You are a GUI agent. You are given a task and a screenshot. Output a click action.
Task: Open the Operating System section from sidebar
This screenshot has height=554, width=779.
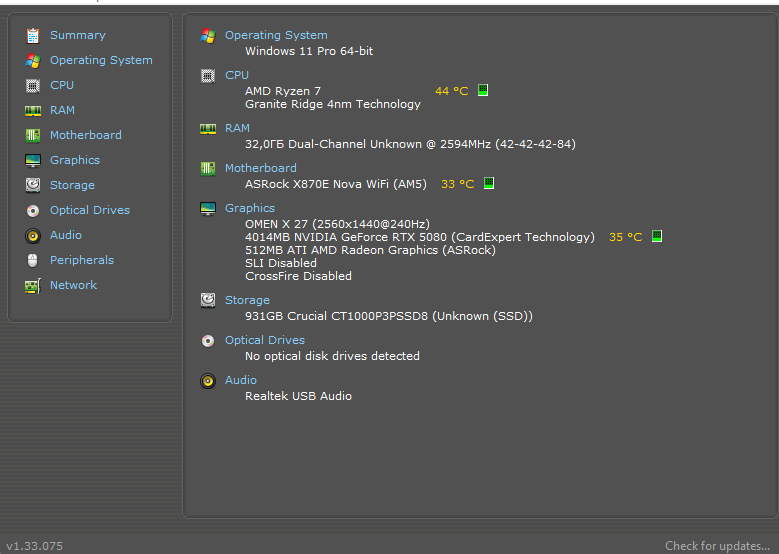pyautogui.click(x=101, y=60)
